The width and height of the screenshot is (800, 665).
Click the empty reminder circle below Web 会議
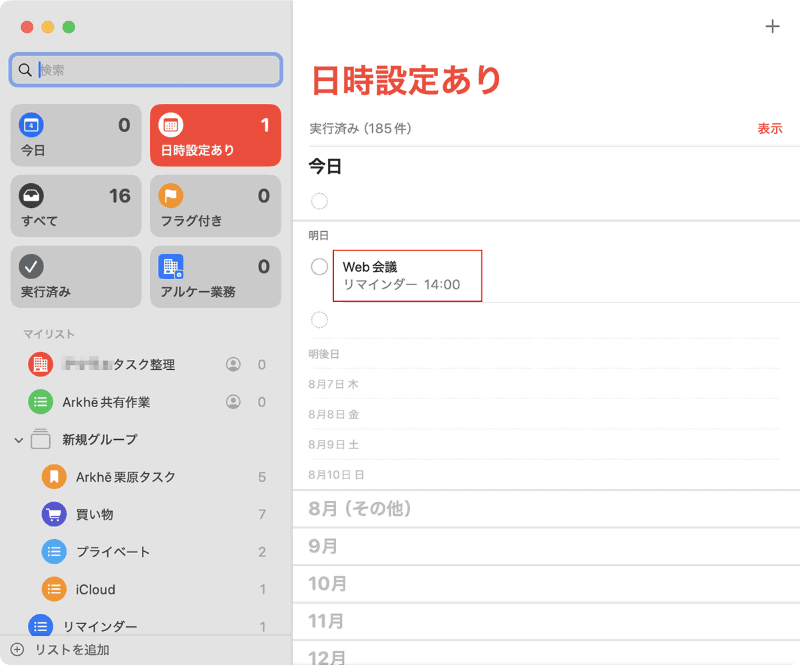[319, 320]
